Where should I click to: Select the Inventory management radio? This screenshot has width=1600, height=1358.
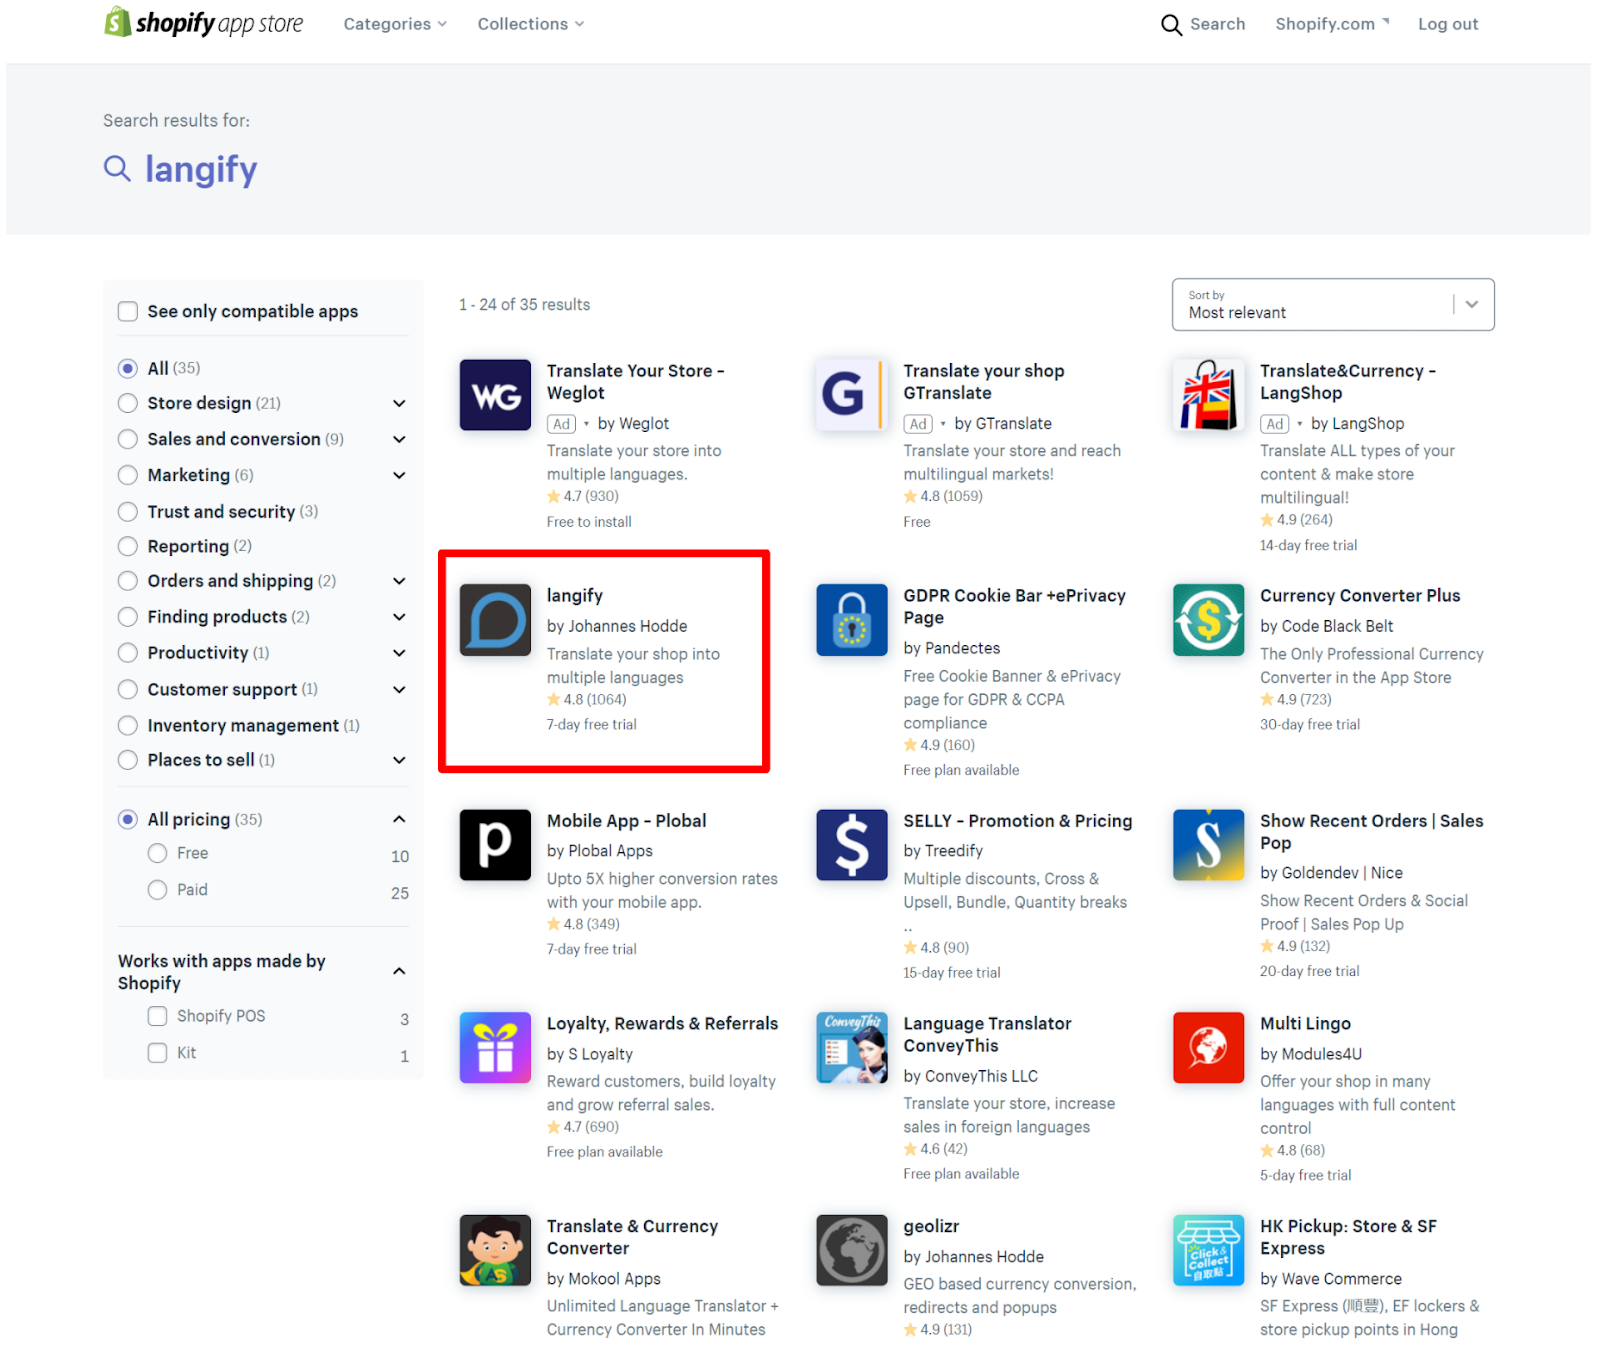[128, 725]
